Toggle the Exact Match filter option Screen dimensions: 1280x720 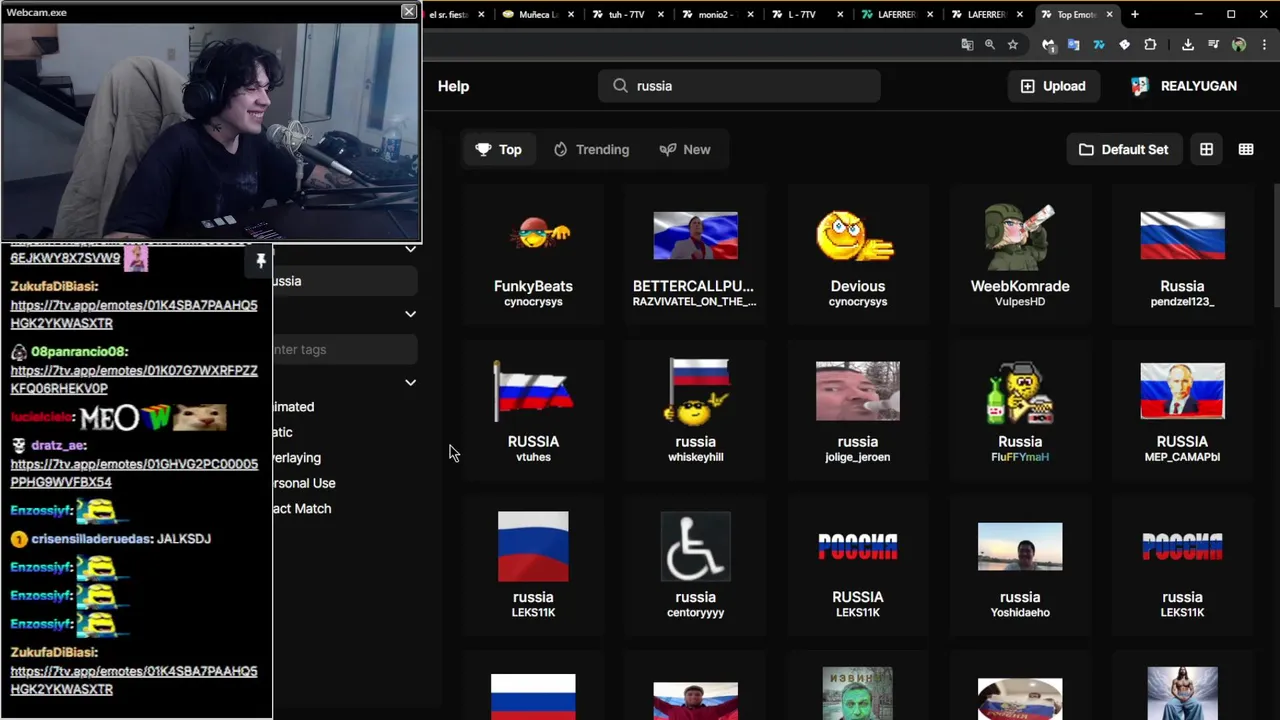302,509
